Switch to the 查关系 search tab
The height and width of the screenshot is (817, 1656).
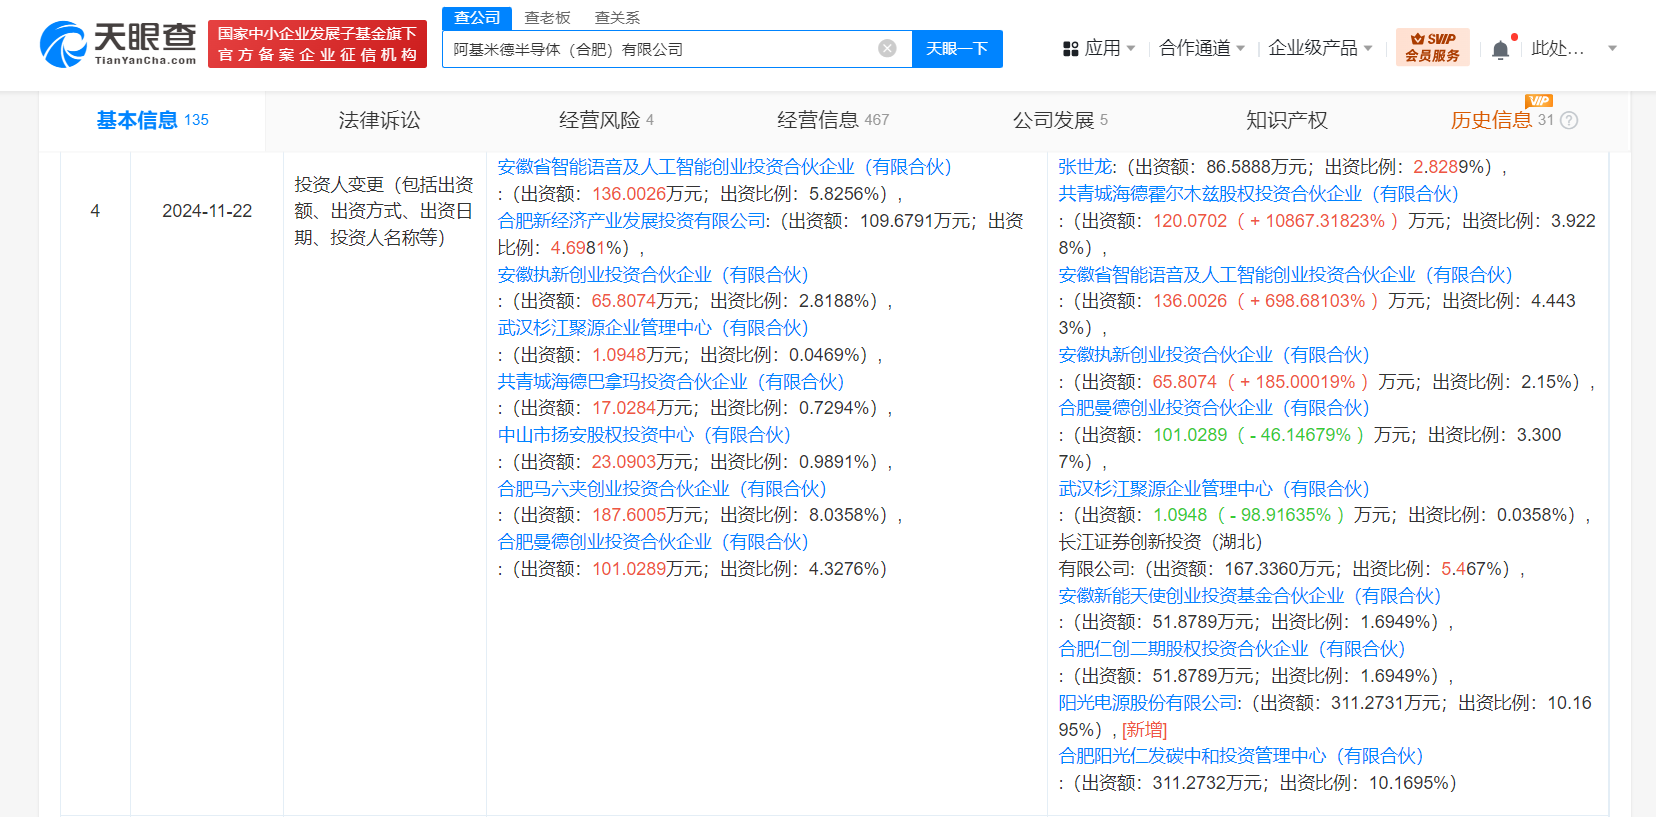[x=617, y=18]
